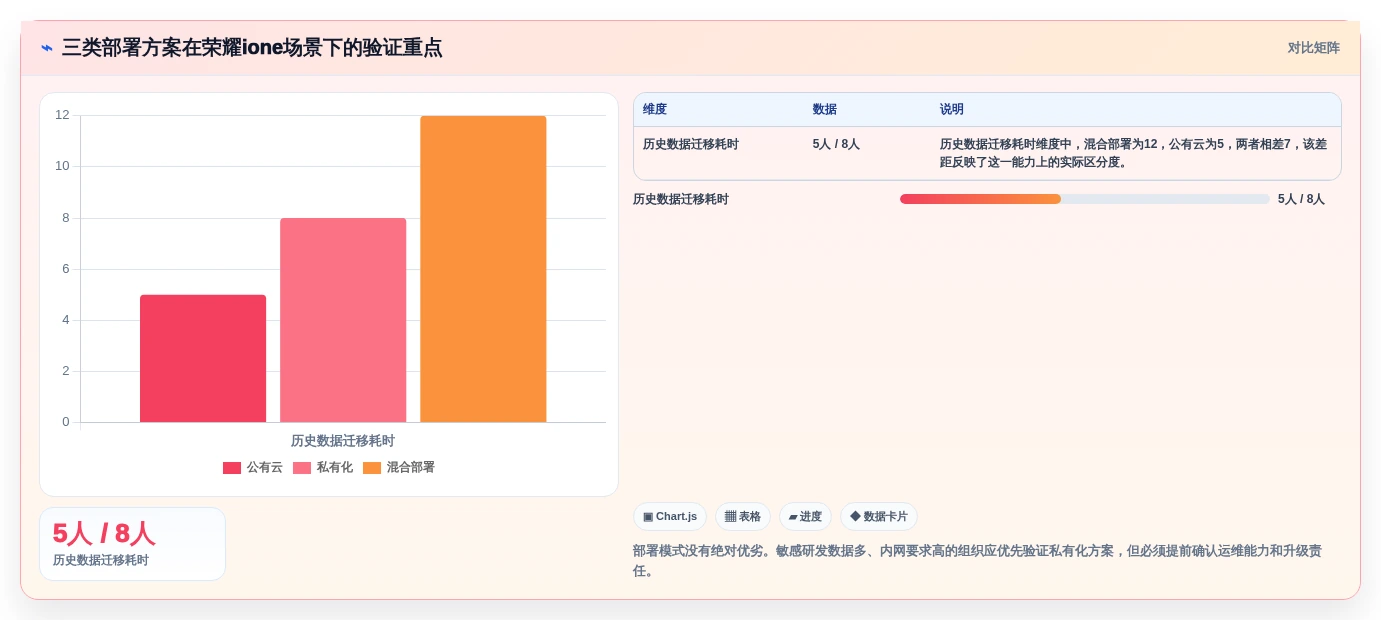Toggle the 公有云 legend entry
This screenshot has width=1381, height=620.
pyautogui.click(x=253, y=467)
